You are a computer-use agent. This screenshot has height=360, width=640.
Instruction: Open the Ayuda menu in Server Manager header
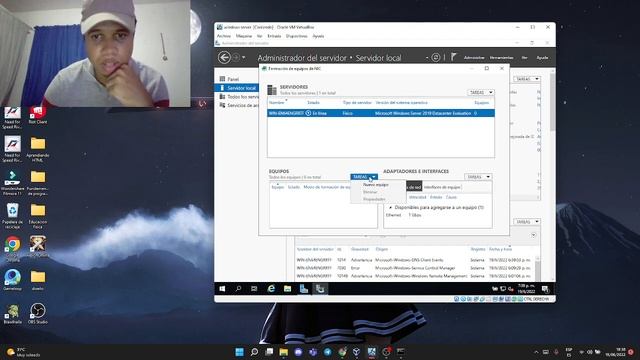coord(542,58)
